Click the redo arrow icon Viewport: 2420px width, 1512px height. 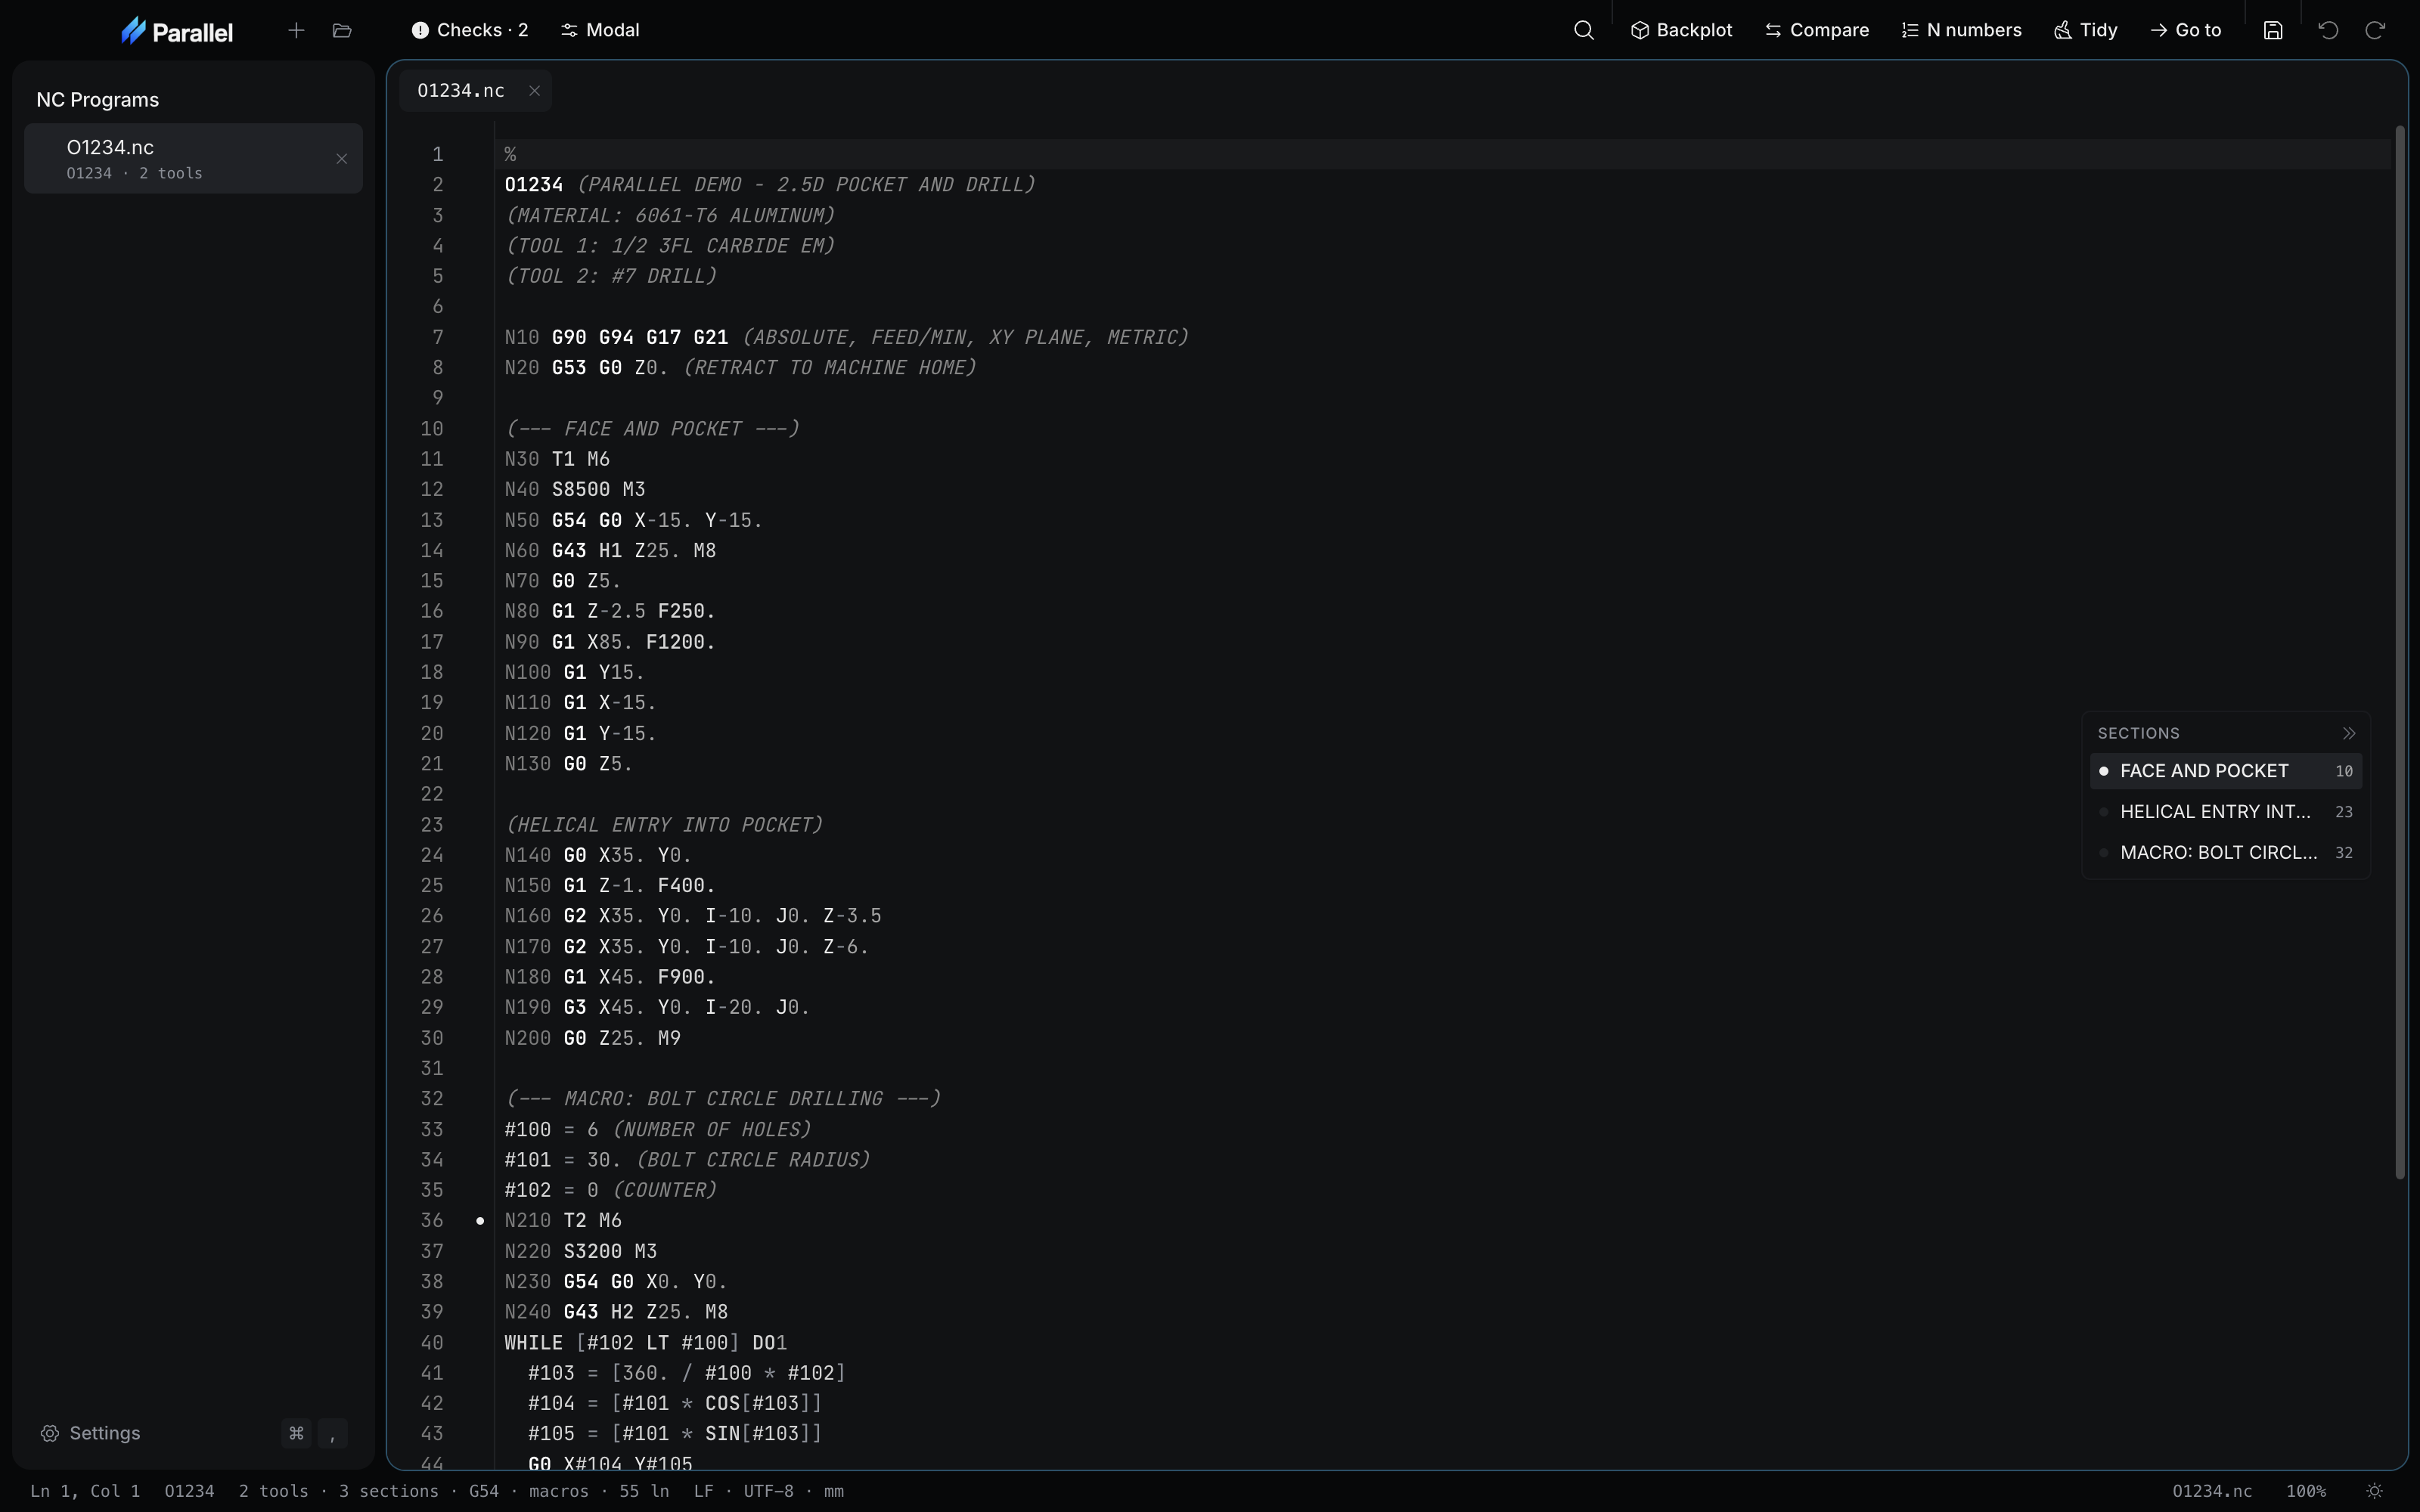[x=2375, y=30]
